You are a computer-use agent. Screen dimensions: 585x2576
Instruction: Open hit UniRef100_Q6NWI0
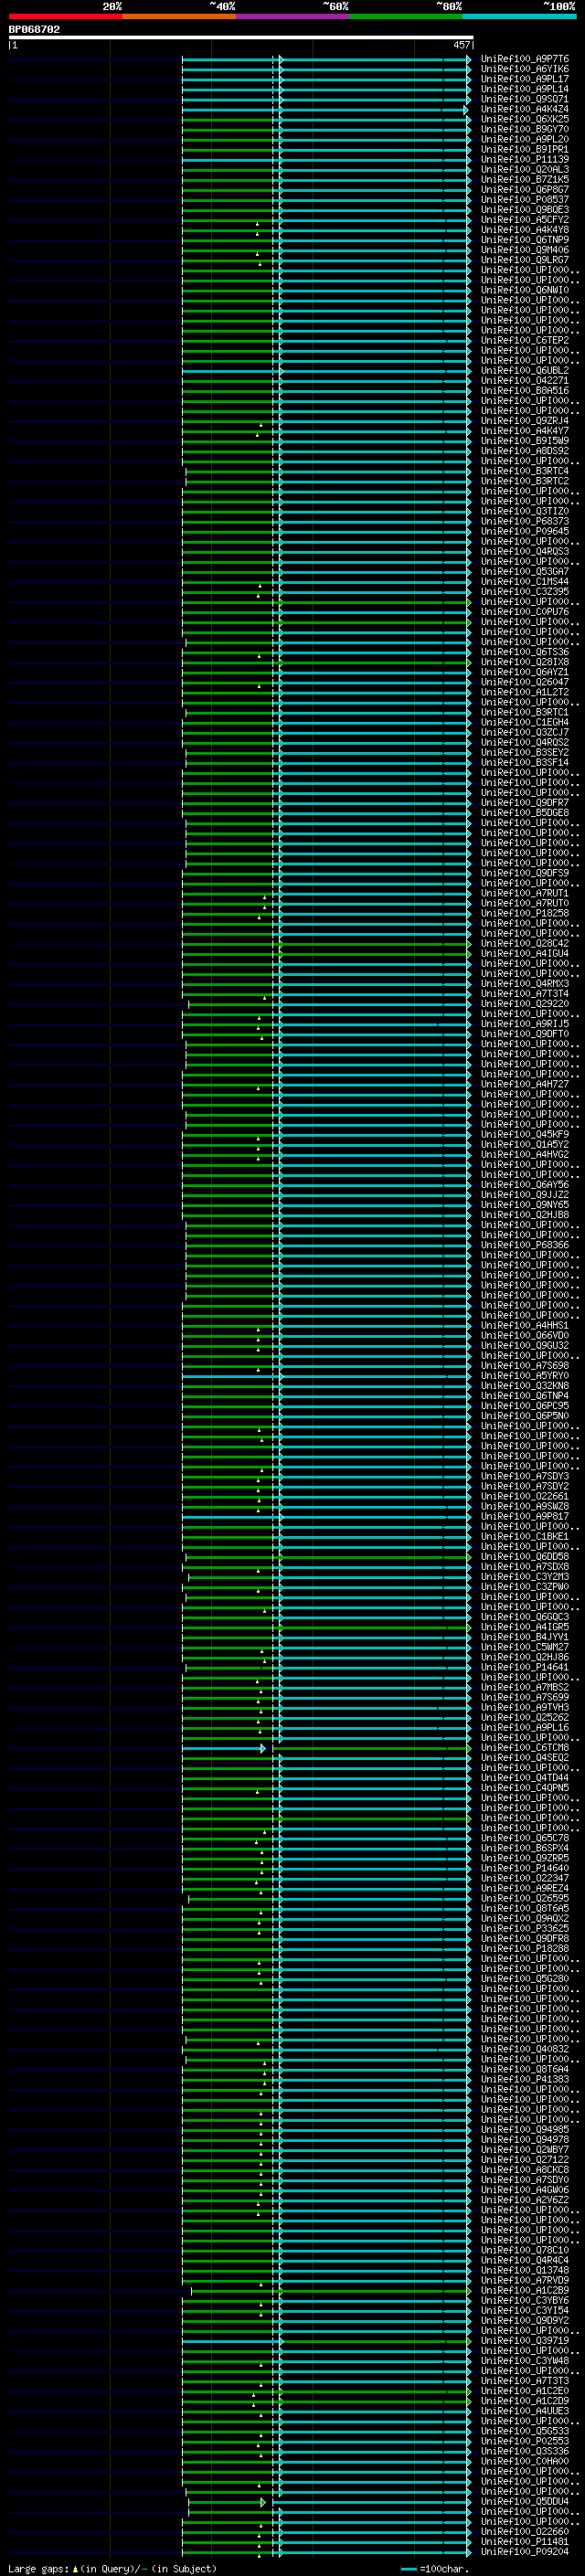pos(525,290)
